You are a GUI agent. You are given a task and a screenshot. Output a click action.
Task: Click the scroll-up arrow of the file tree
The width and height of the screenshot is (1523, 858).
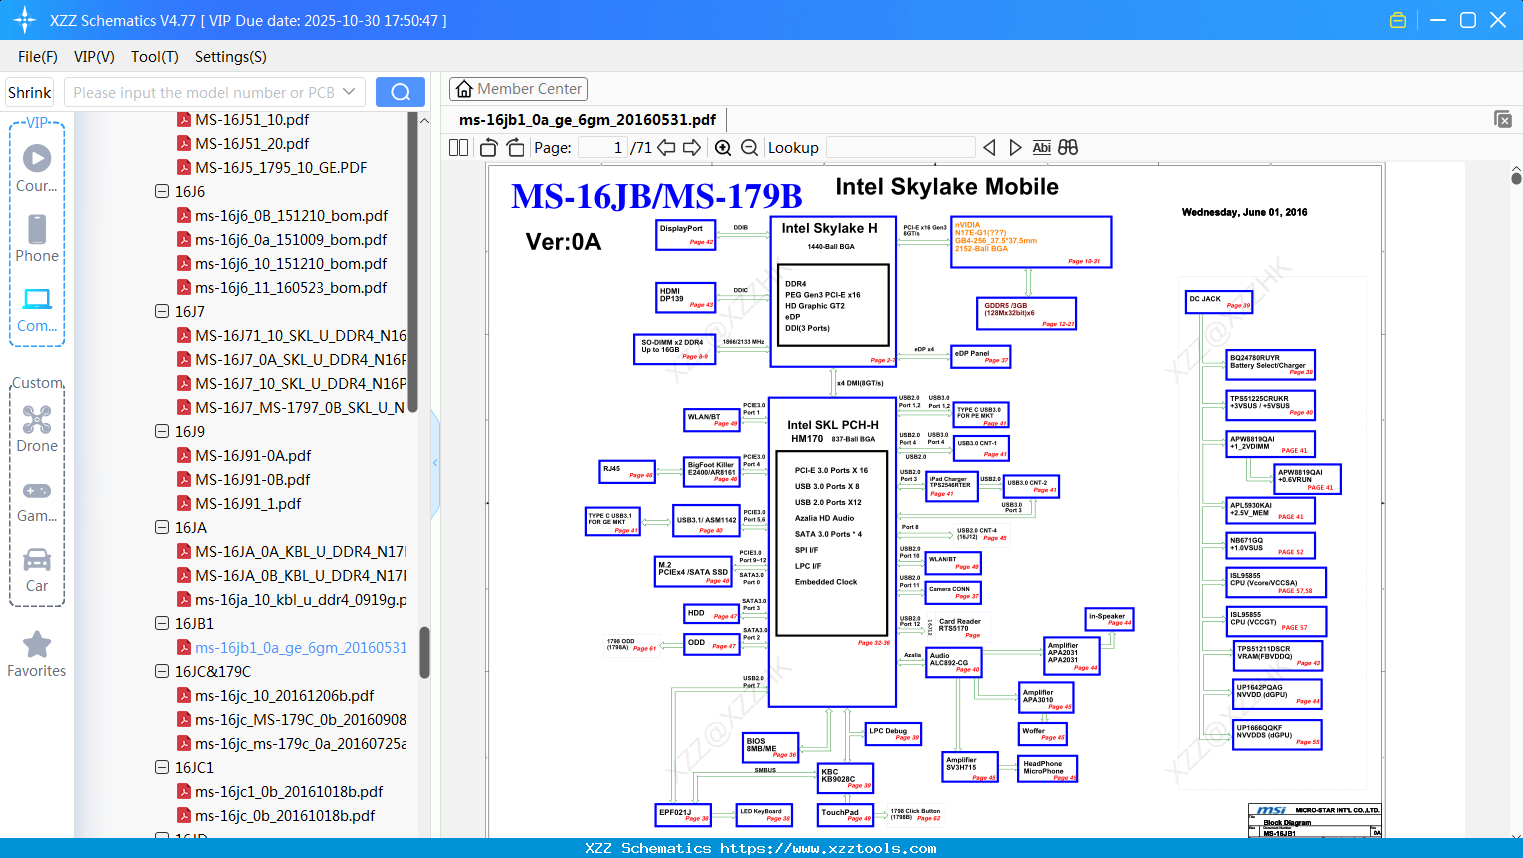(x=424, y=120)
